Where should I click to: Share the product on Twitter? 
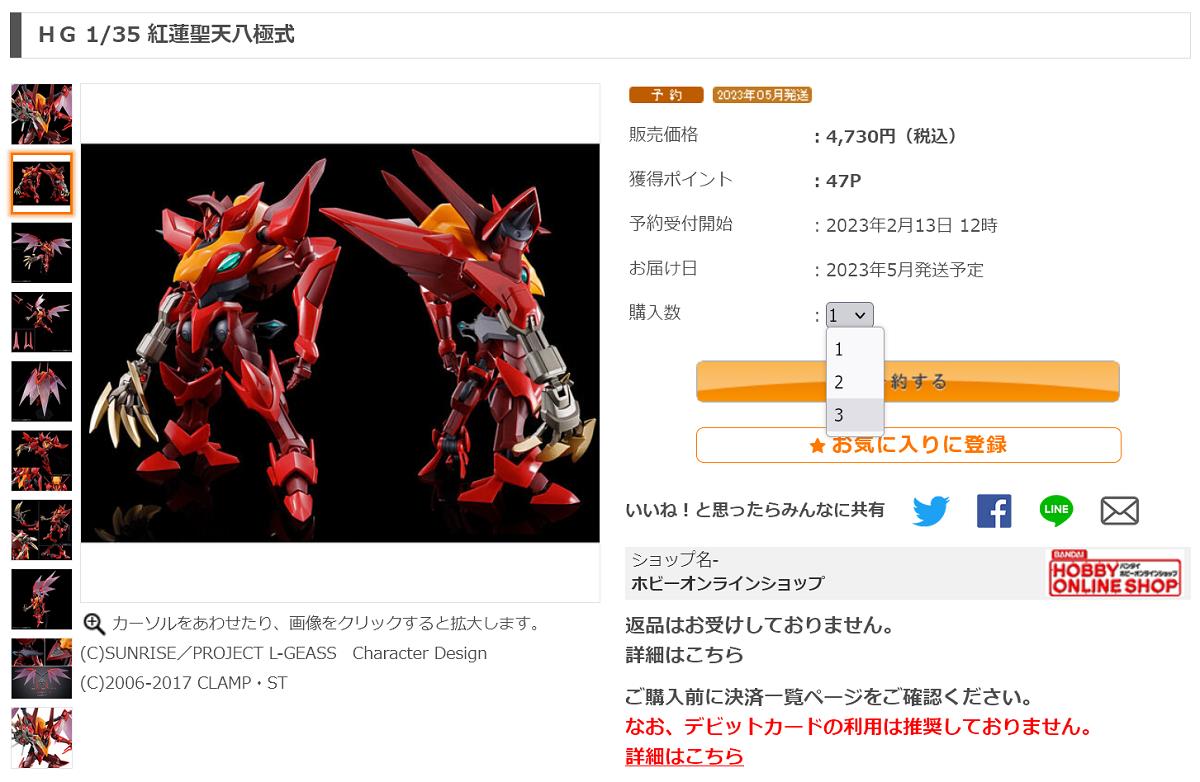pyautogui.click(x=930, y=511)
